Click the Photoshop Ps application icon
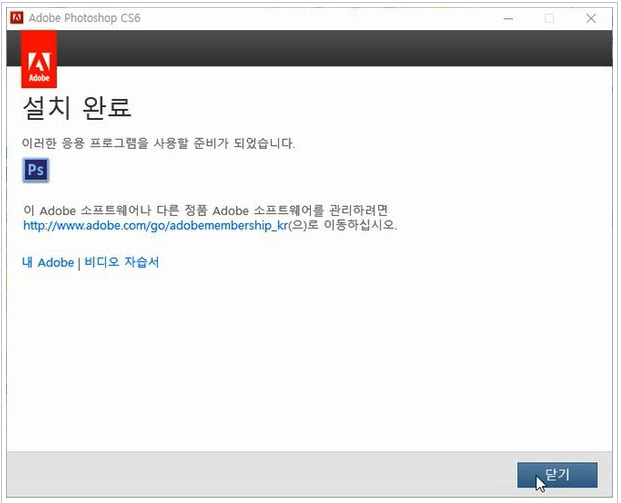 36,170
